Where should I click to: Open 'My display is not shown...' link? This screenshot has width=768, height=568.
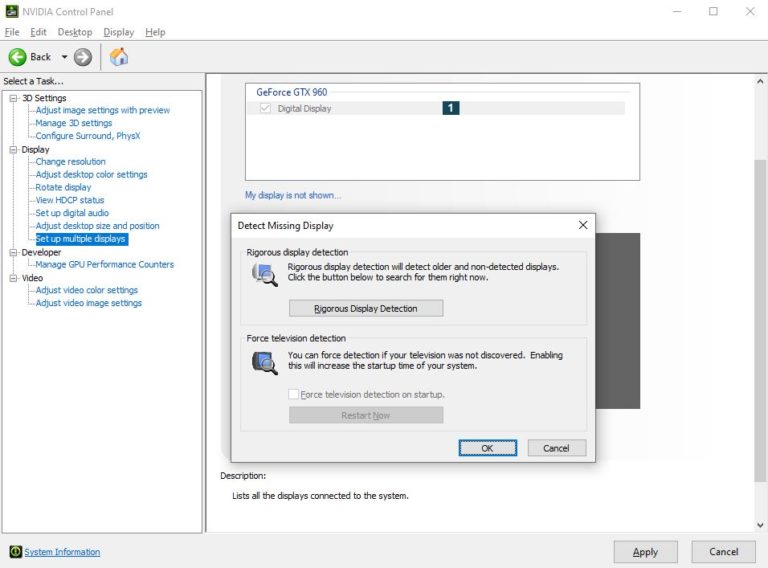click(293, 195)
